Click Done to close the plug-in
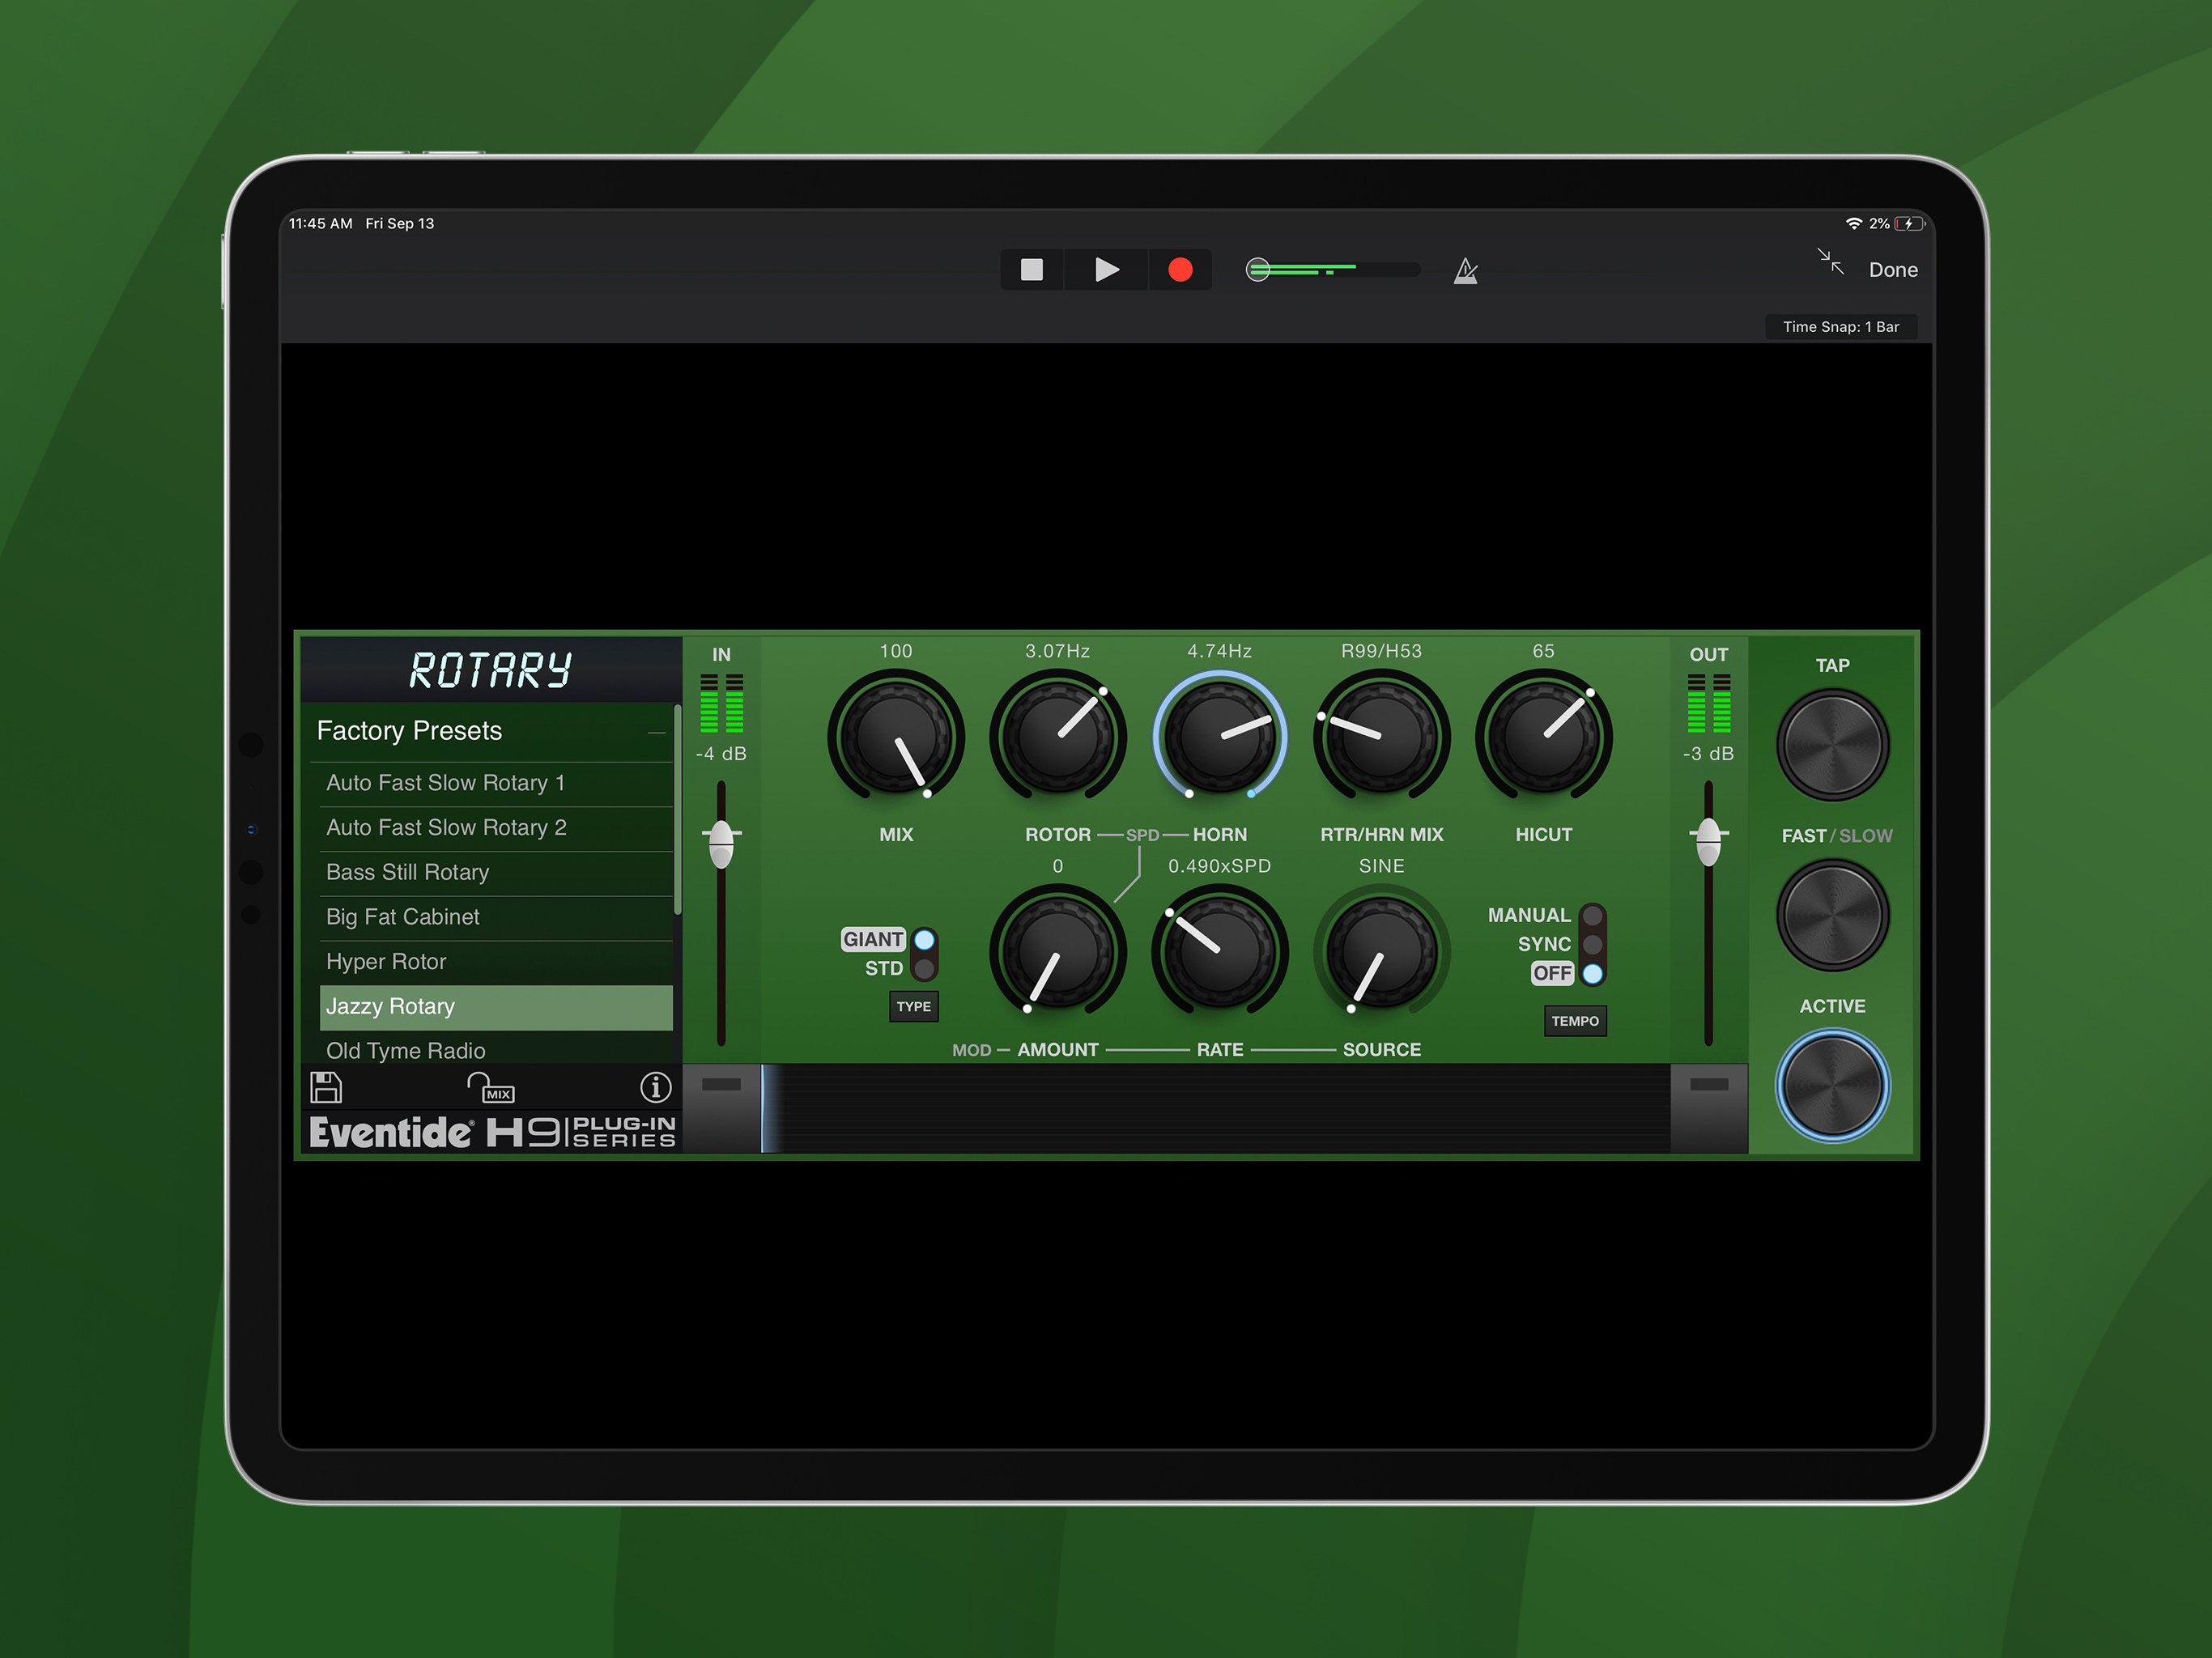2212x1658 pixels. pos(1892,270)
